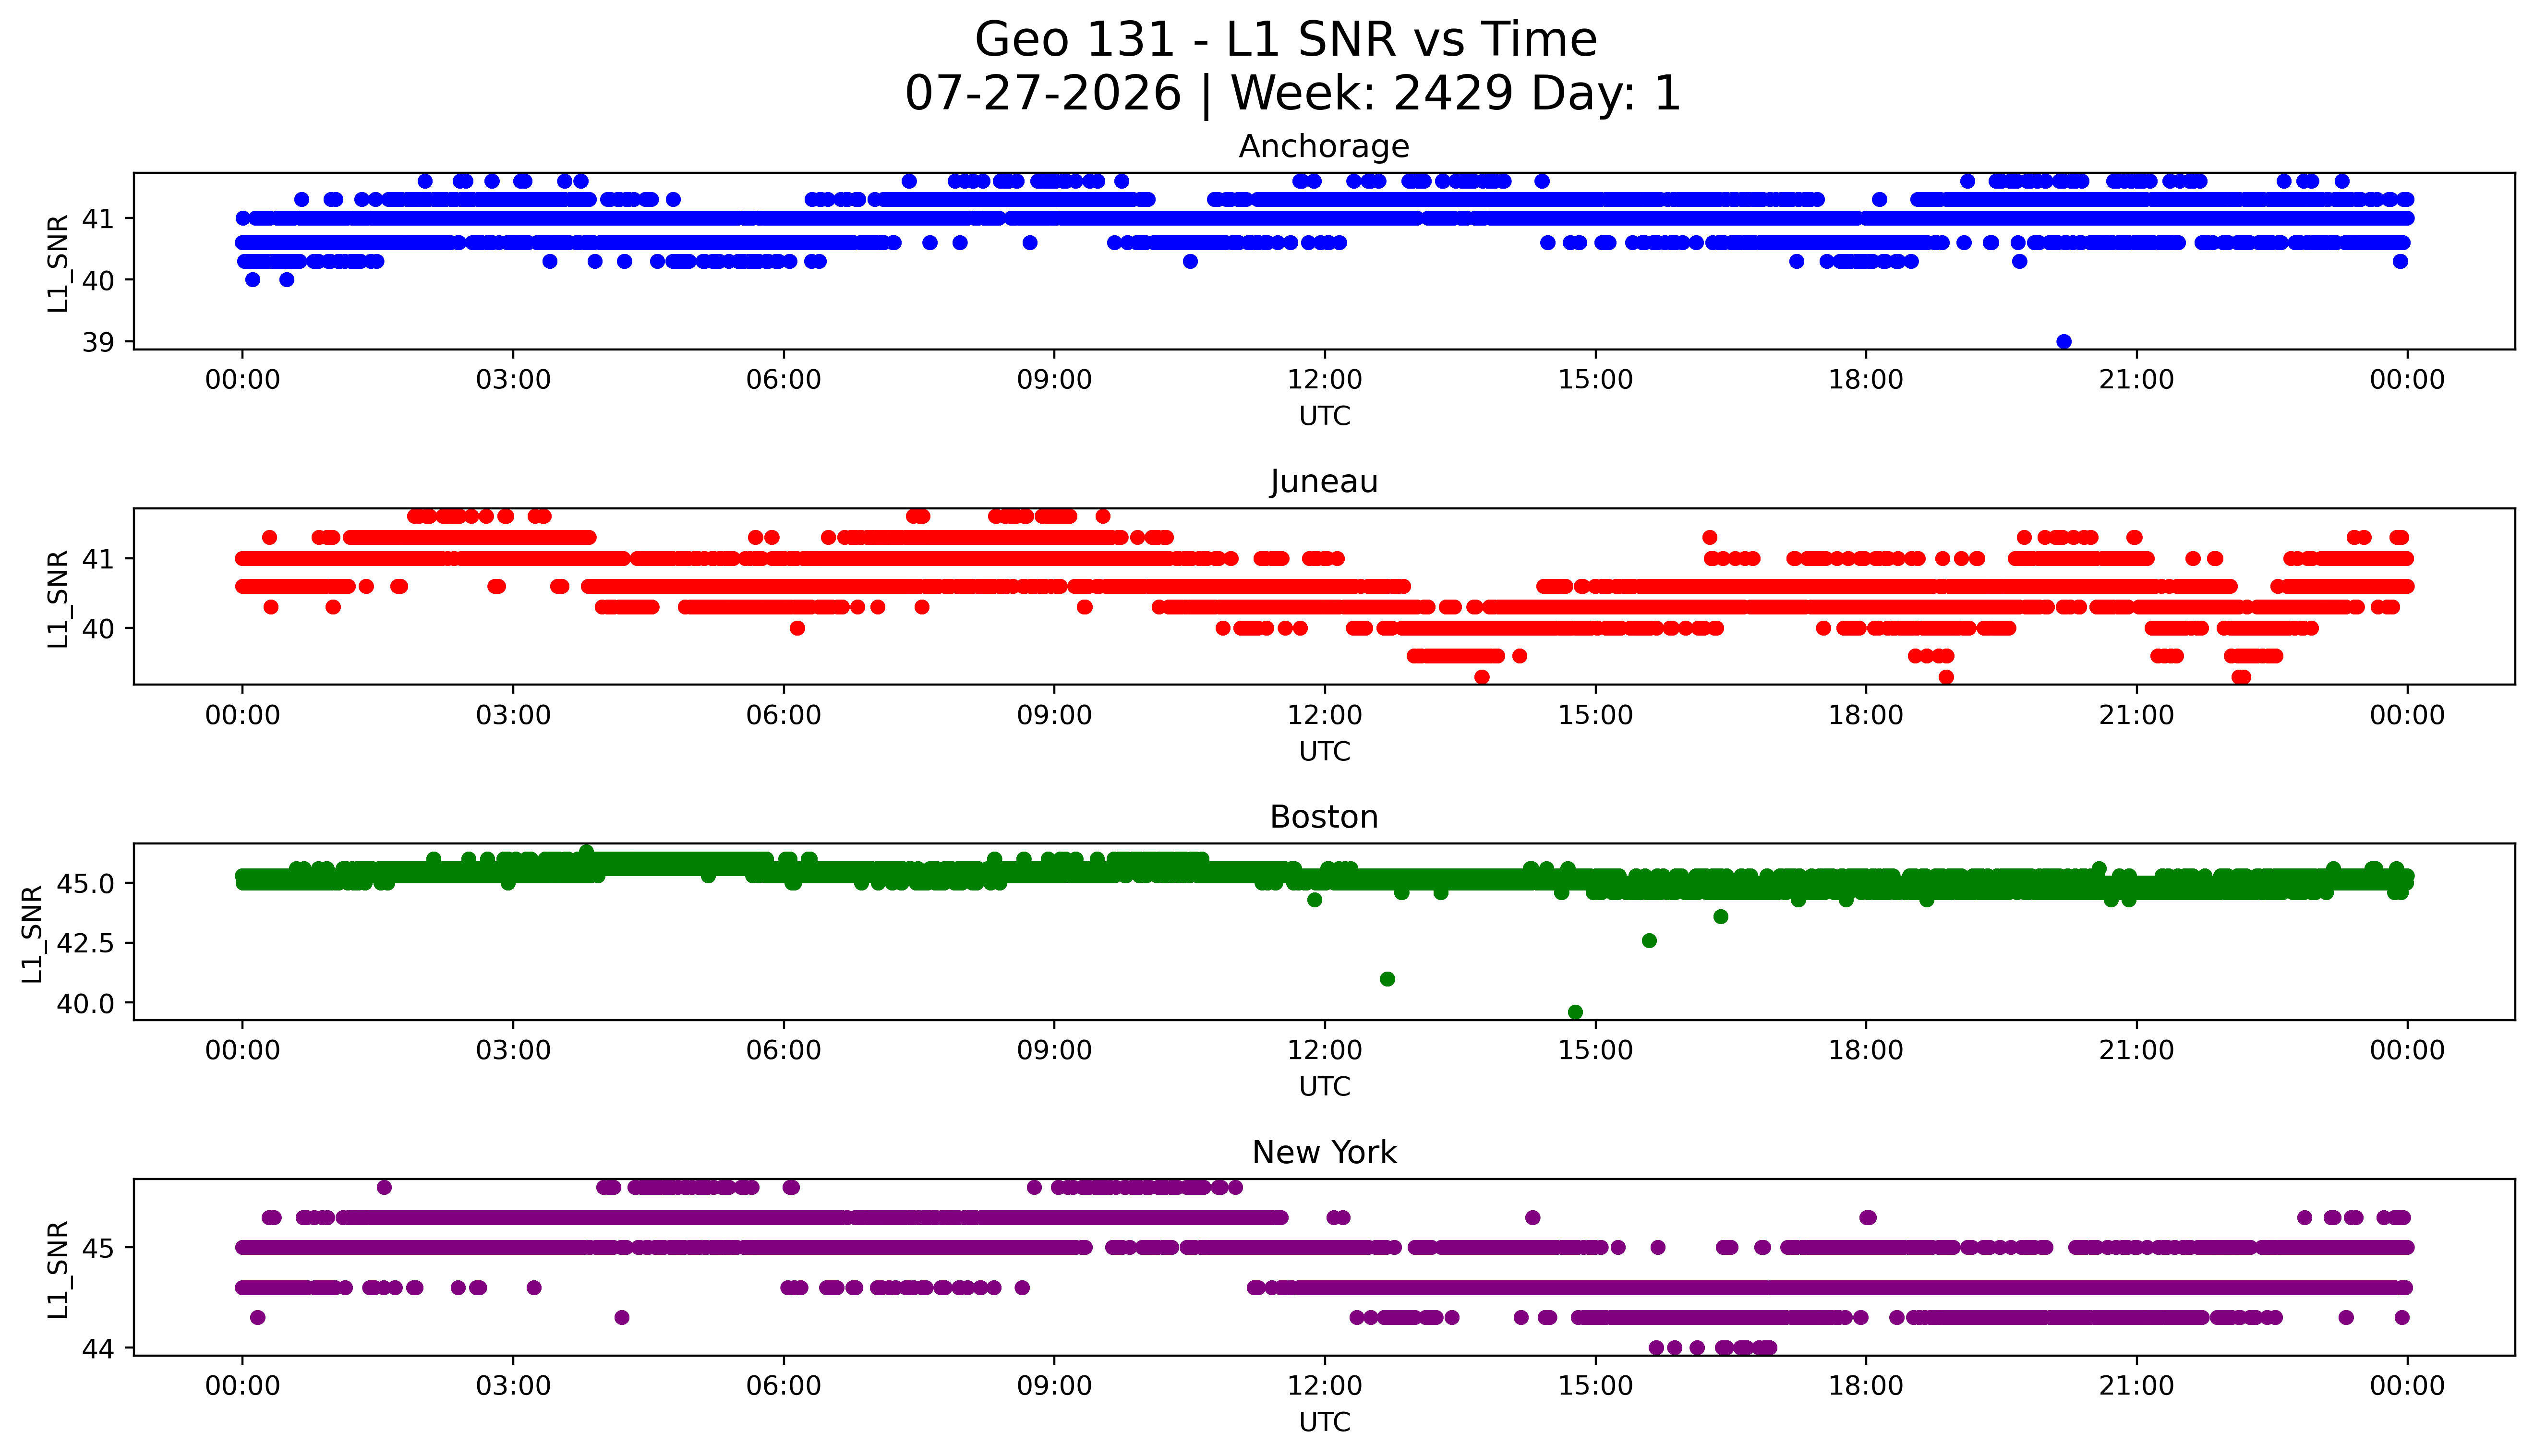Click Boston's green outlier at 41 after 12:00
The image size is (2534, 1456).
click(1388, 979)
